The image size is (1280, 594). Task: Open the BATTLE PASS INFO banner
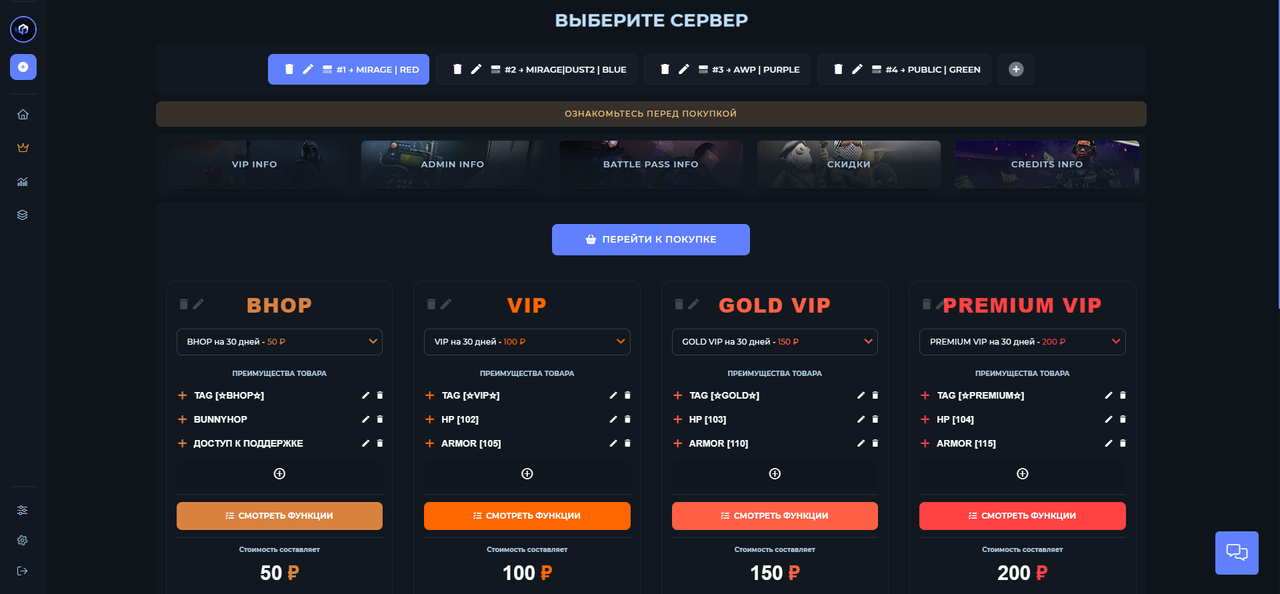pyautogui.click(x=651, y=164)
